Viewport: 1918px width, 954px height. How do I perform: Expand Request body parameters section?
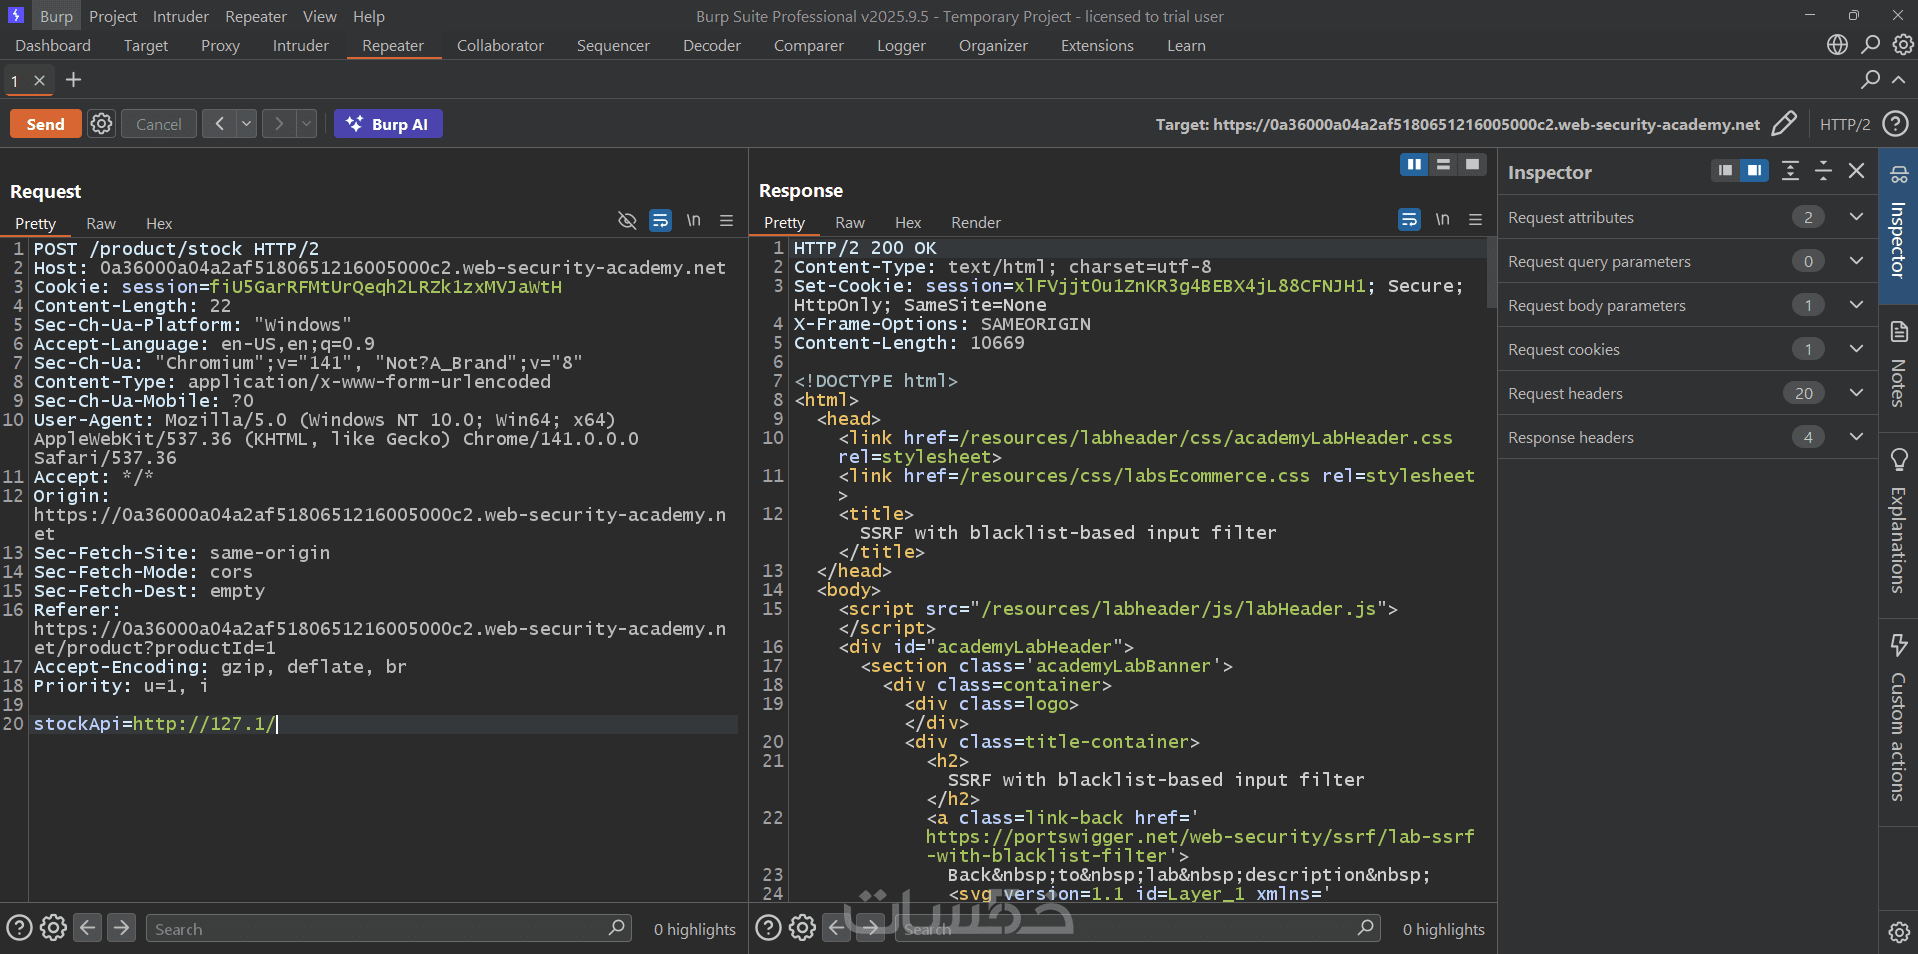(1856, 305)
